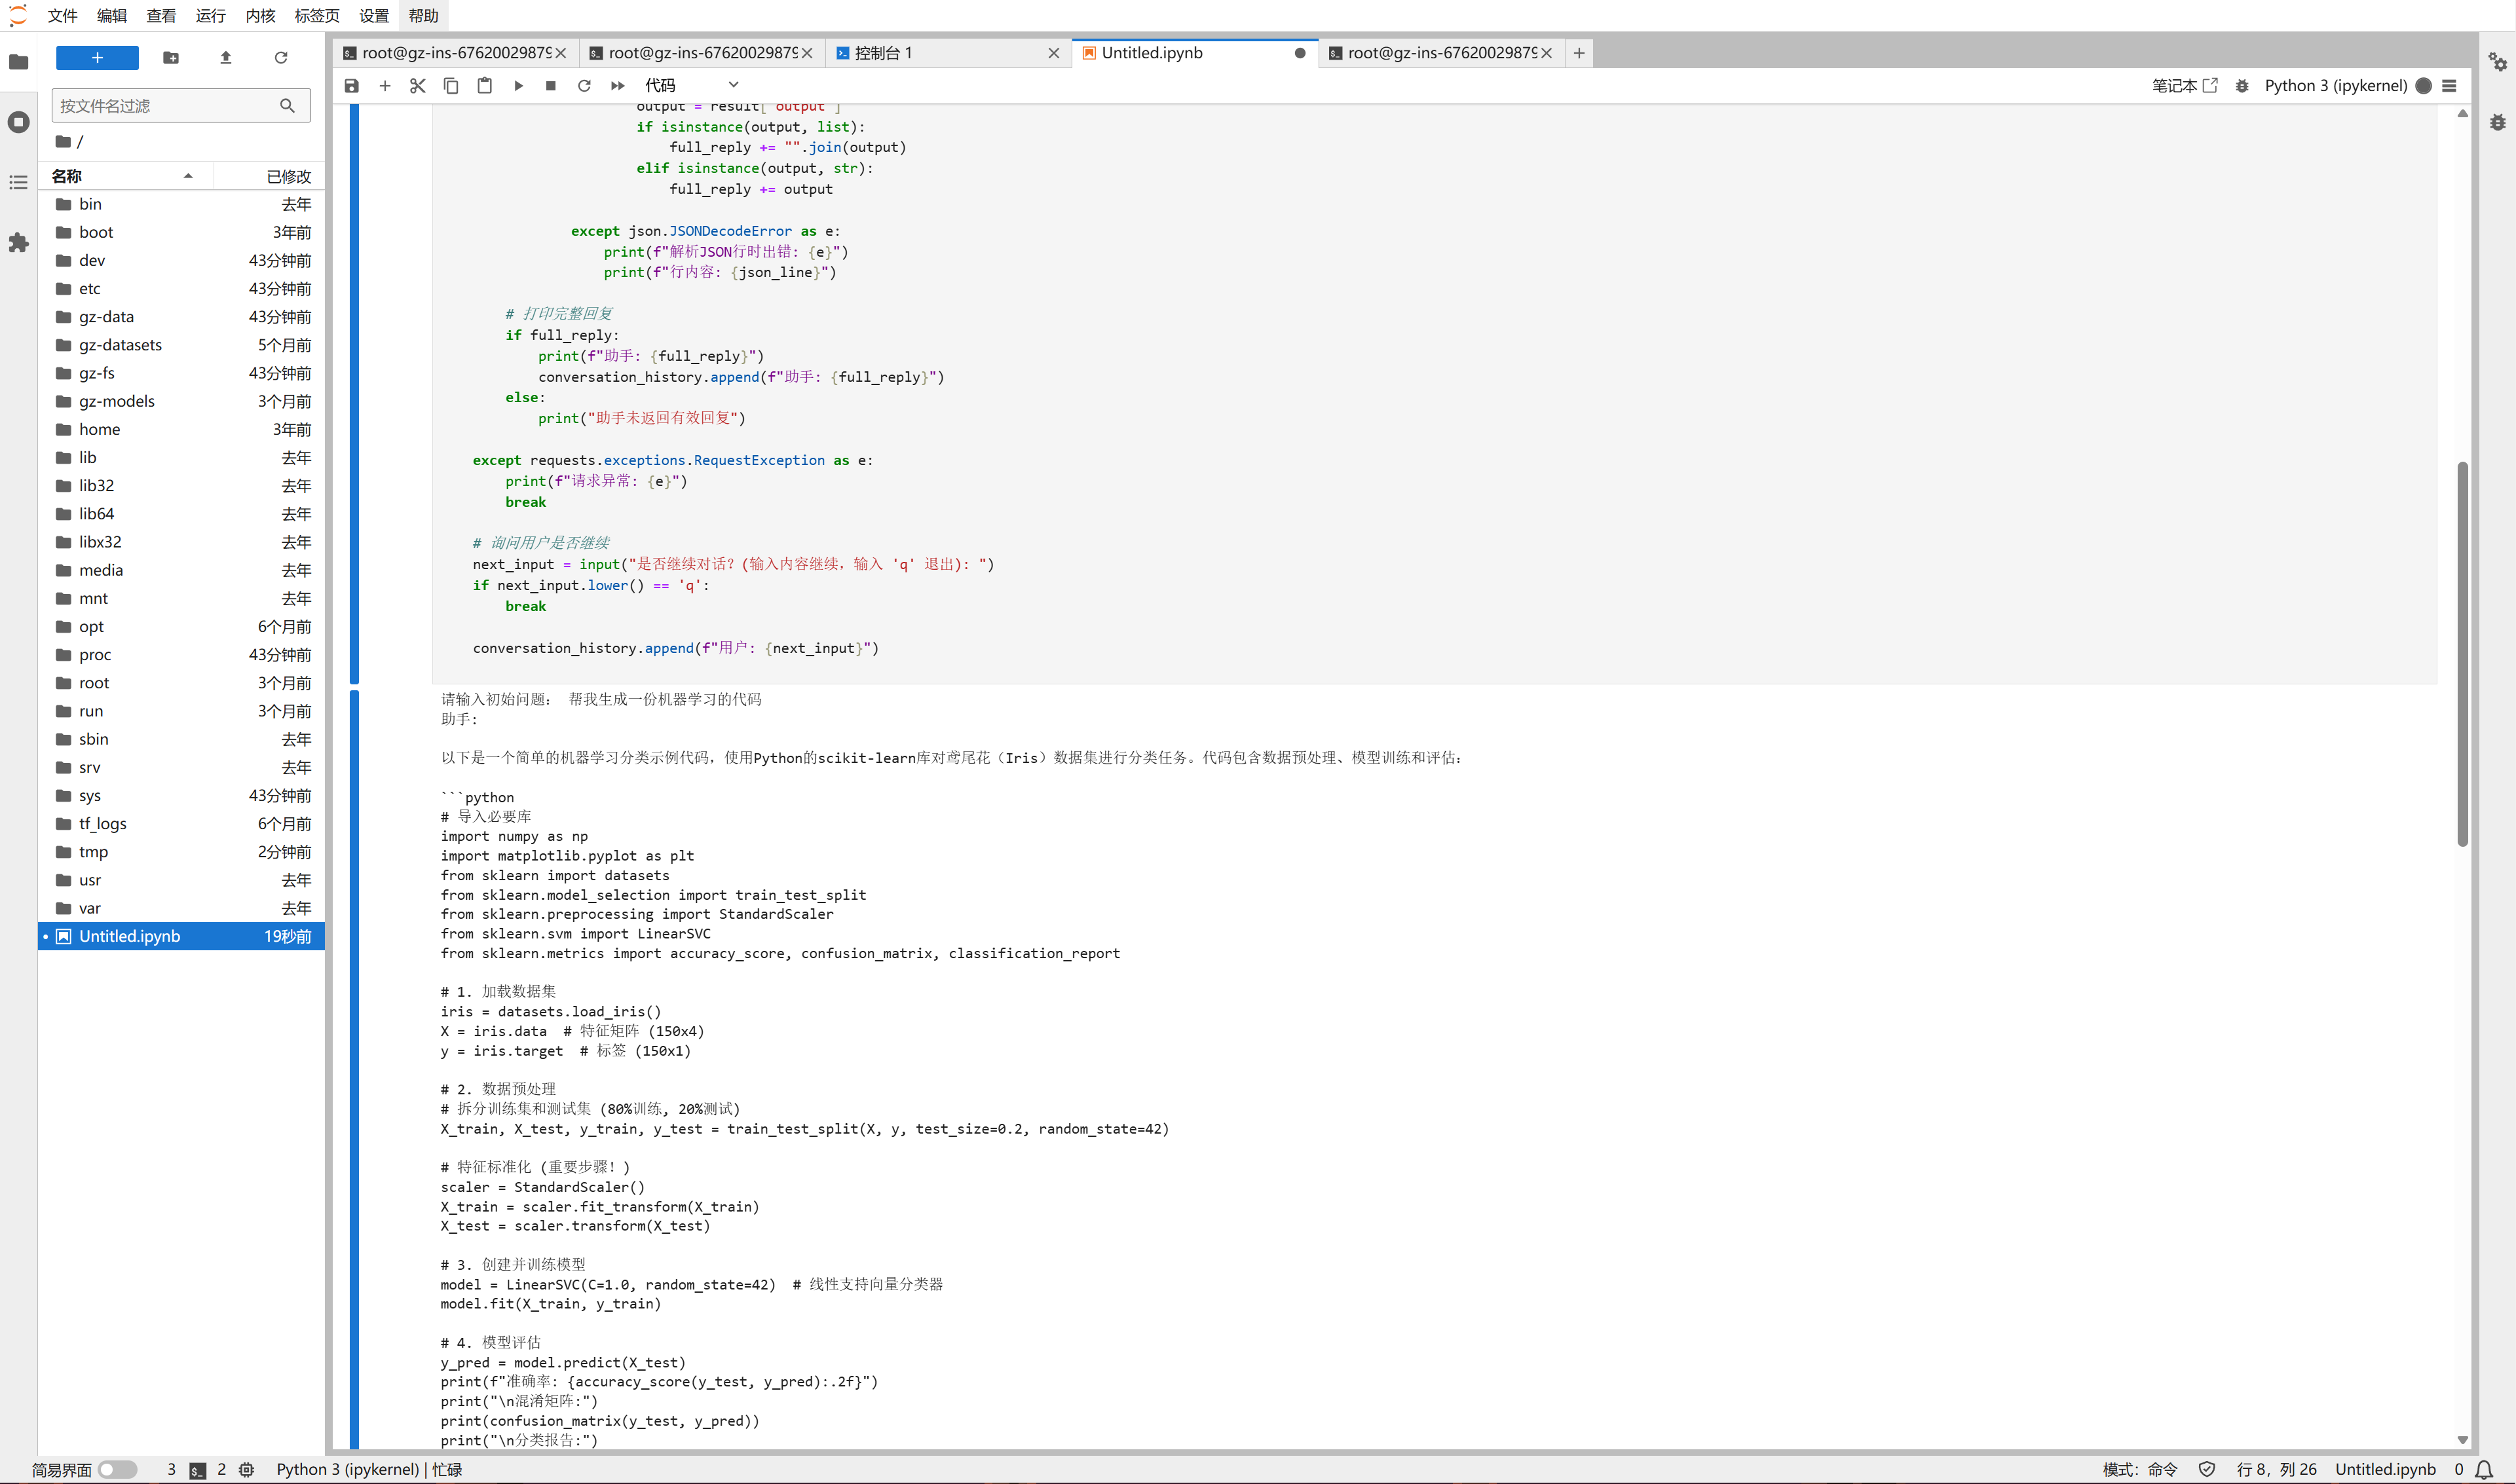
Task: Open the 内核 menu
Action: [x=260, y=16]
